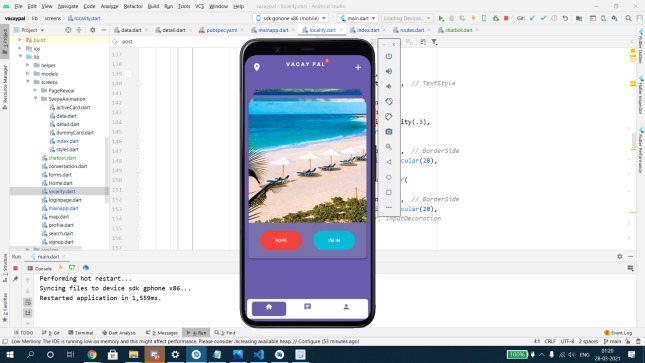
Task: Open Event Log
Action: pyautogui.click(x=618, y=333)
